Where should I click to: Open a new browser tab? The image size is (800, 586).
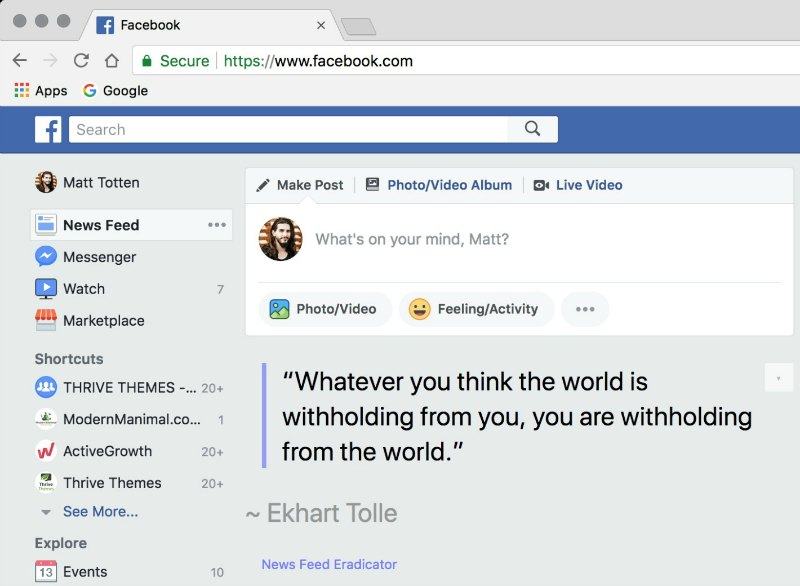[x=358, y=27]
